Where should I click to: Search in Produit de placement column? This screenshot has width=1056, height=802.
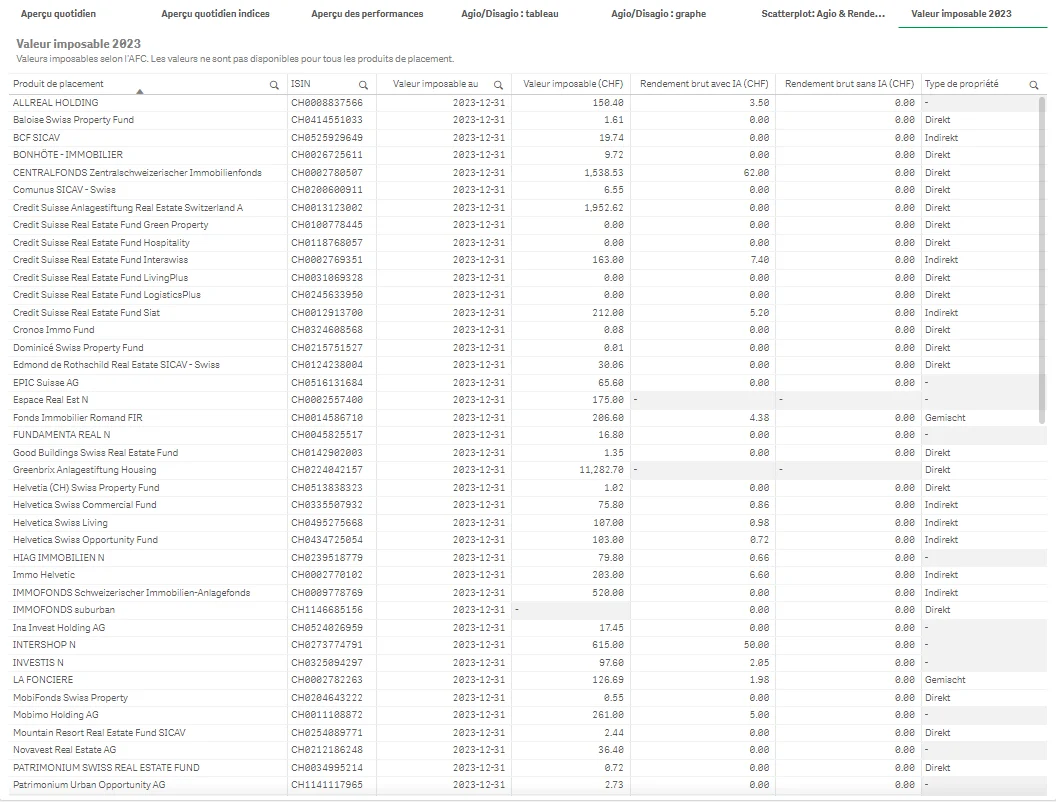click(x=274, y=85)
